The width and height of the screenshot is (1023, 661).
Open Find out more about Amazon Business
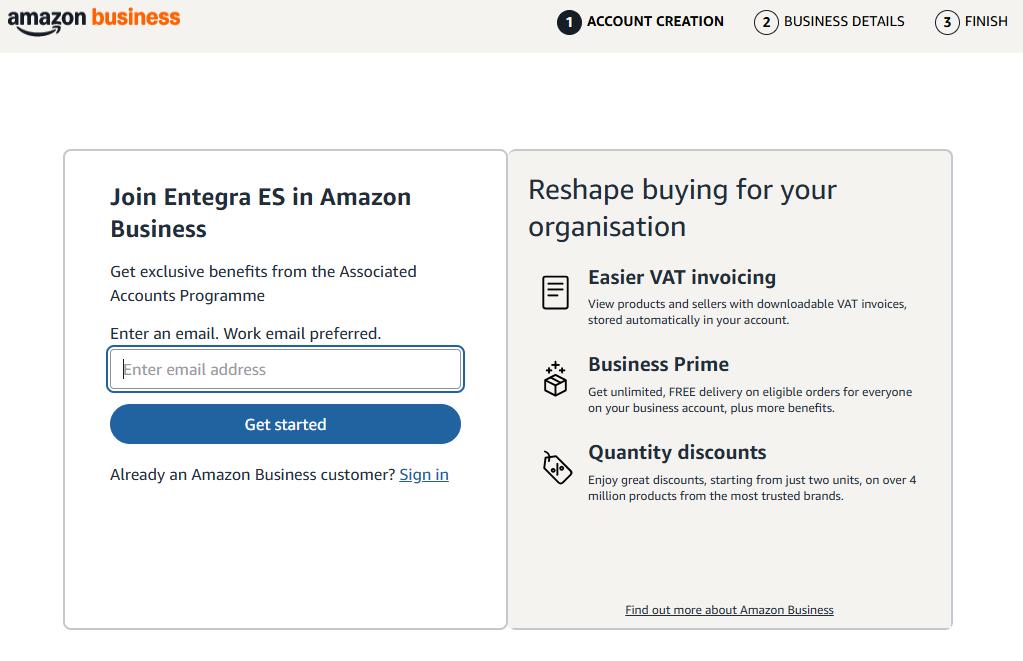tap(729, 610)
